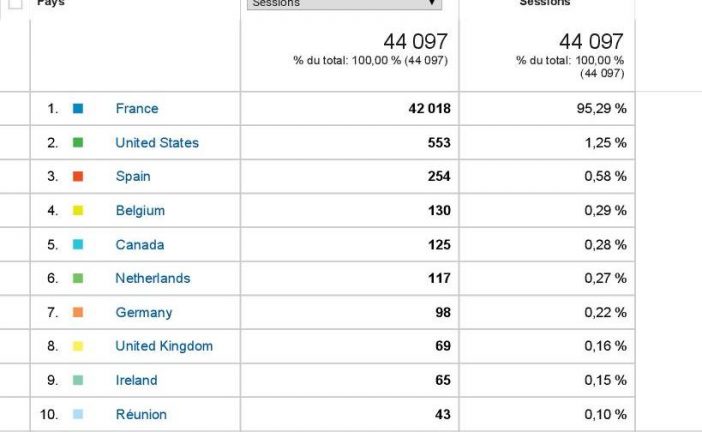Screen dimensions: 702x432
Task: Sort by the rightmost Sessions column header
Action: [545, 3]
